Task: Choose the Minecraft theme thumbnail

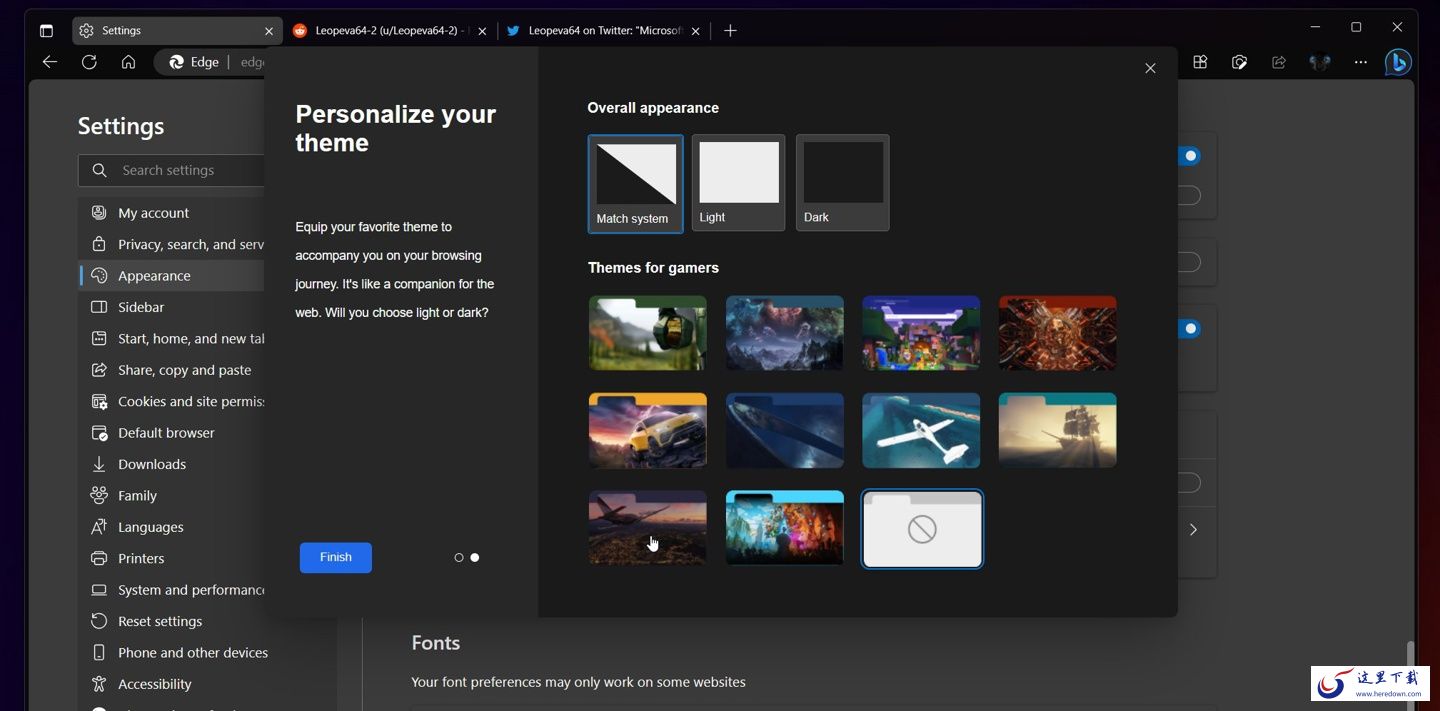Action: tap(921, 333)
